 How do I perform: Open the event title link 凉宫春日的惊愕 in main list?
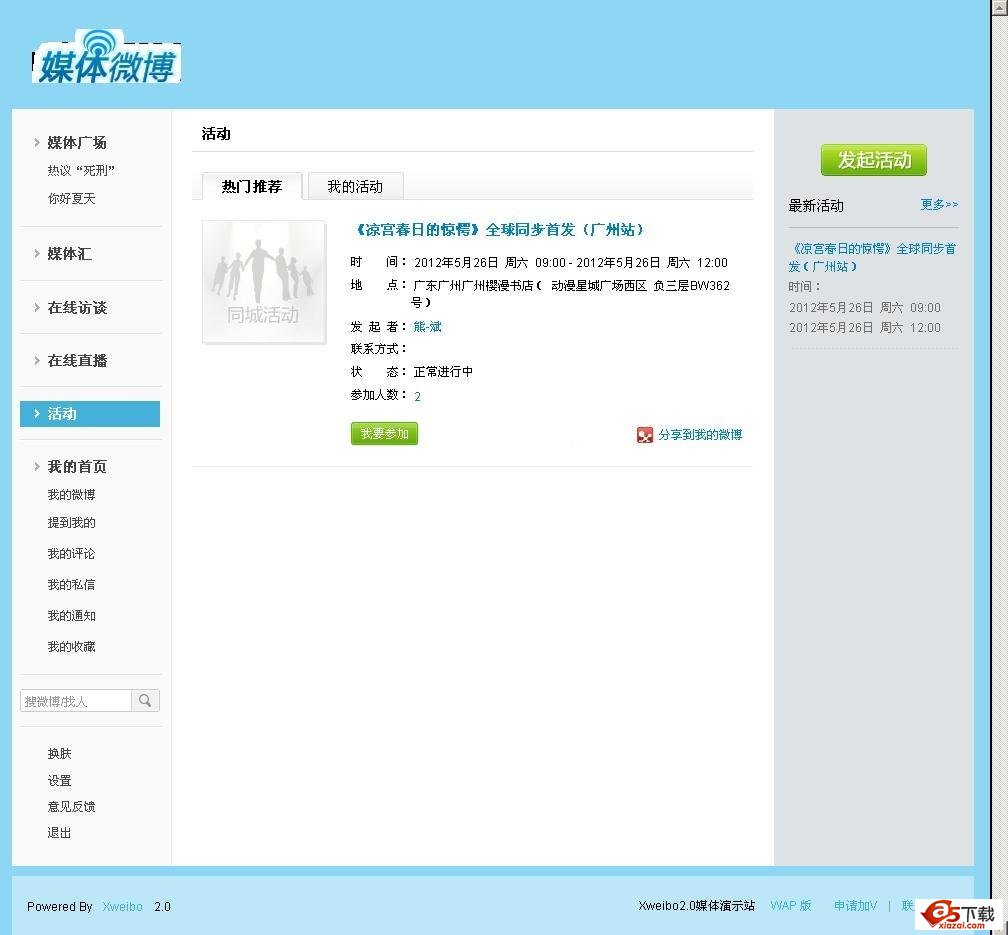tap(498, 230)
